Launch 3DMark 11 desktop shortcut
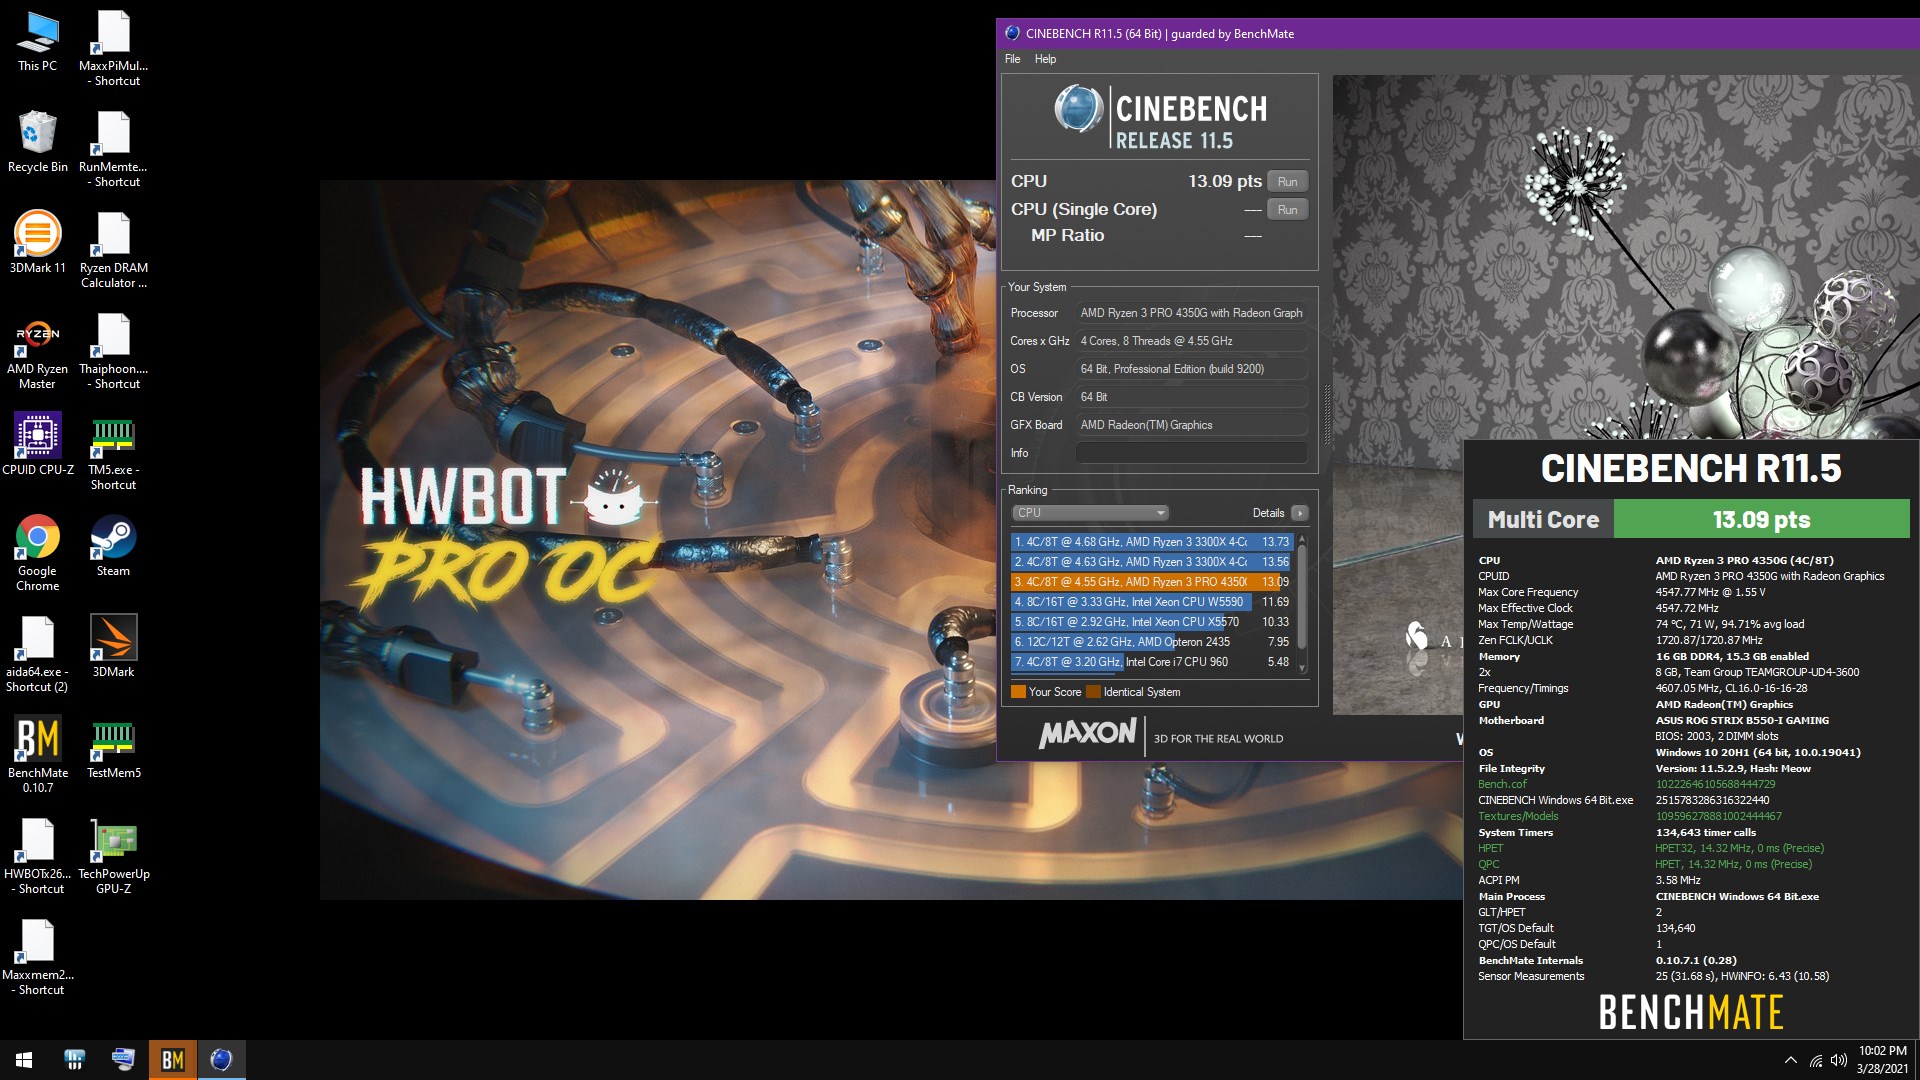The height and width of the screenshot is (1080, 1920). point(37,243)
